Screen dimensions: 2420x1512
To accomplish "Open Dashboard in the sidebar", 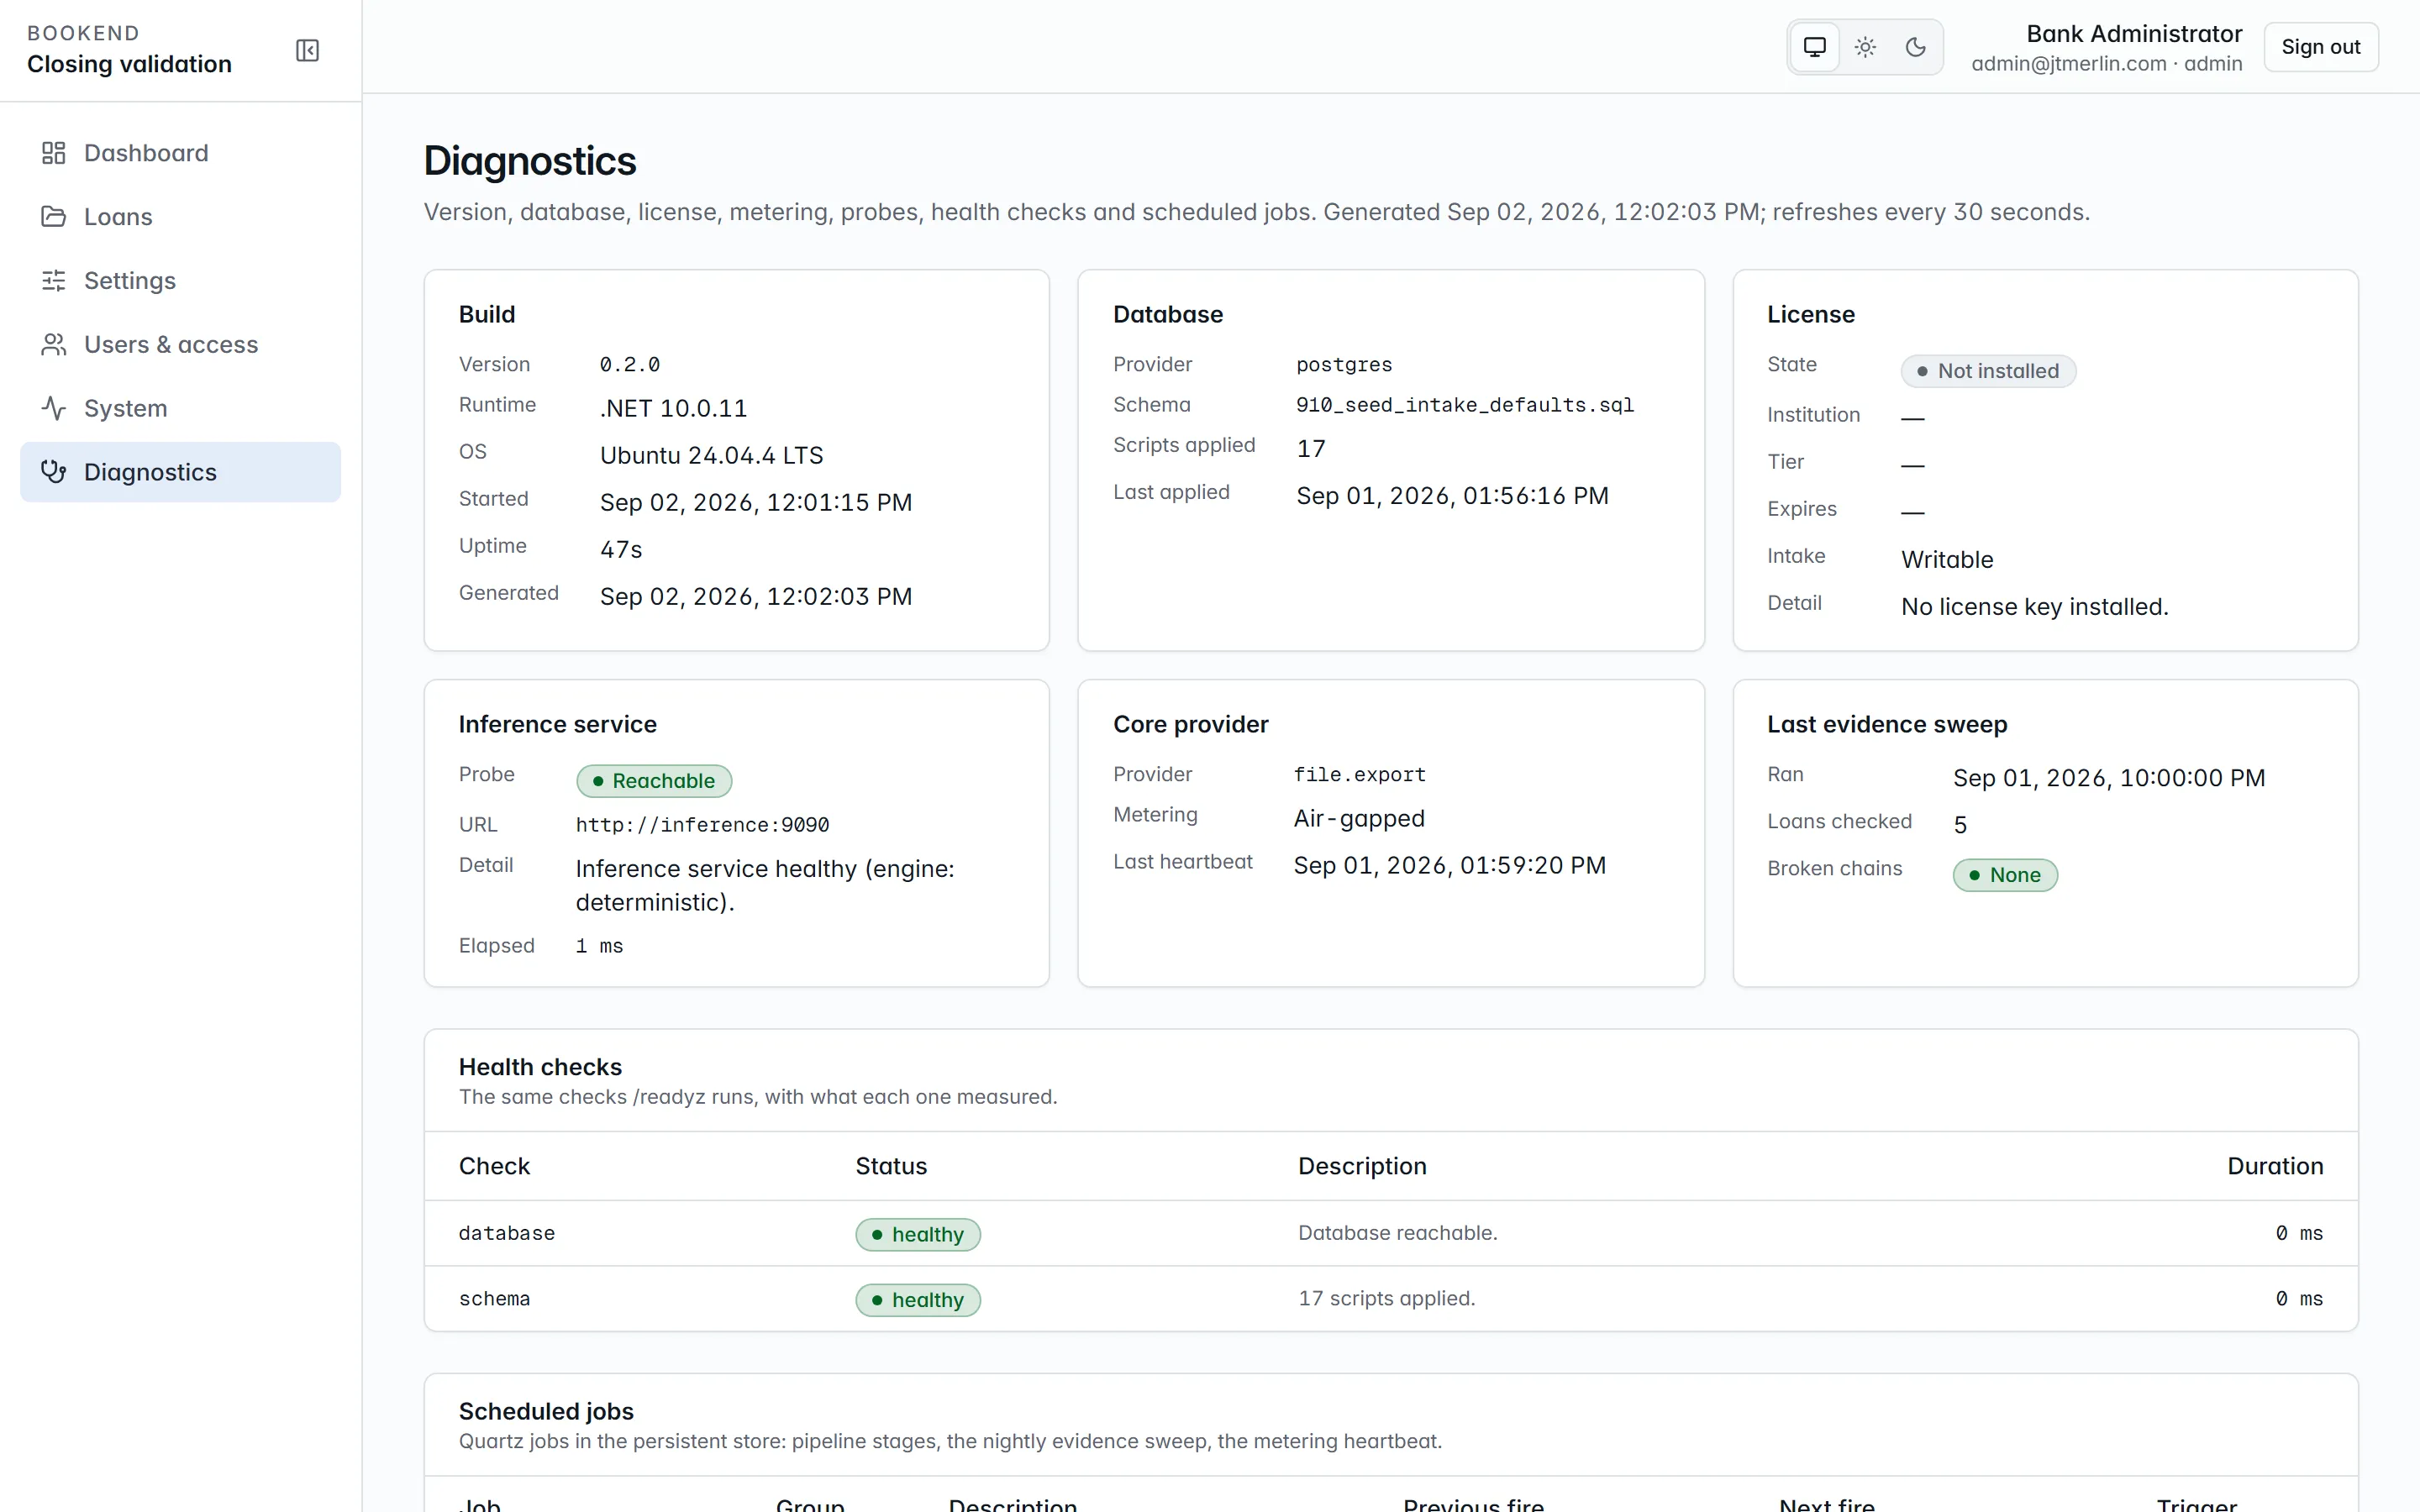I will pyautogui.click(x=180, y=153).
